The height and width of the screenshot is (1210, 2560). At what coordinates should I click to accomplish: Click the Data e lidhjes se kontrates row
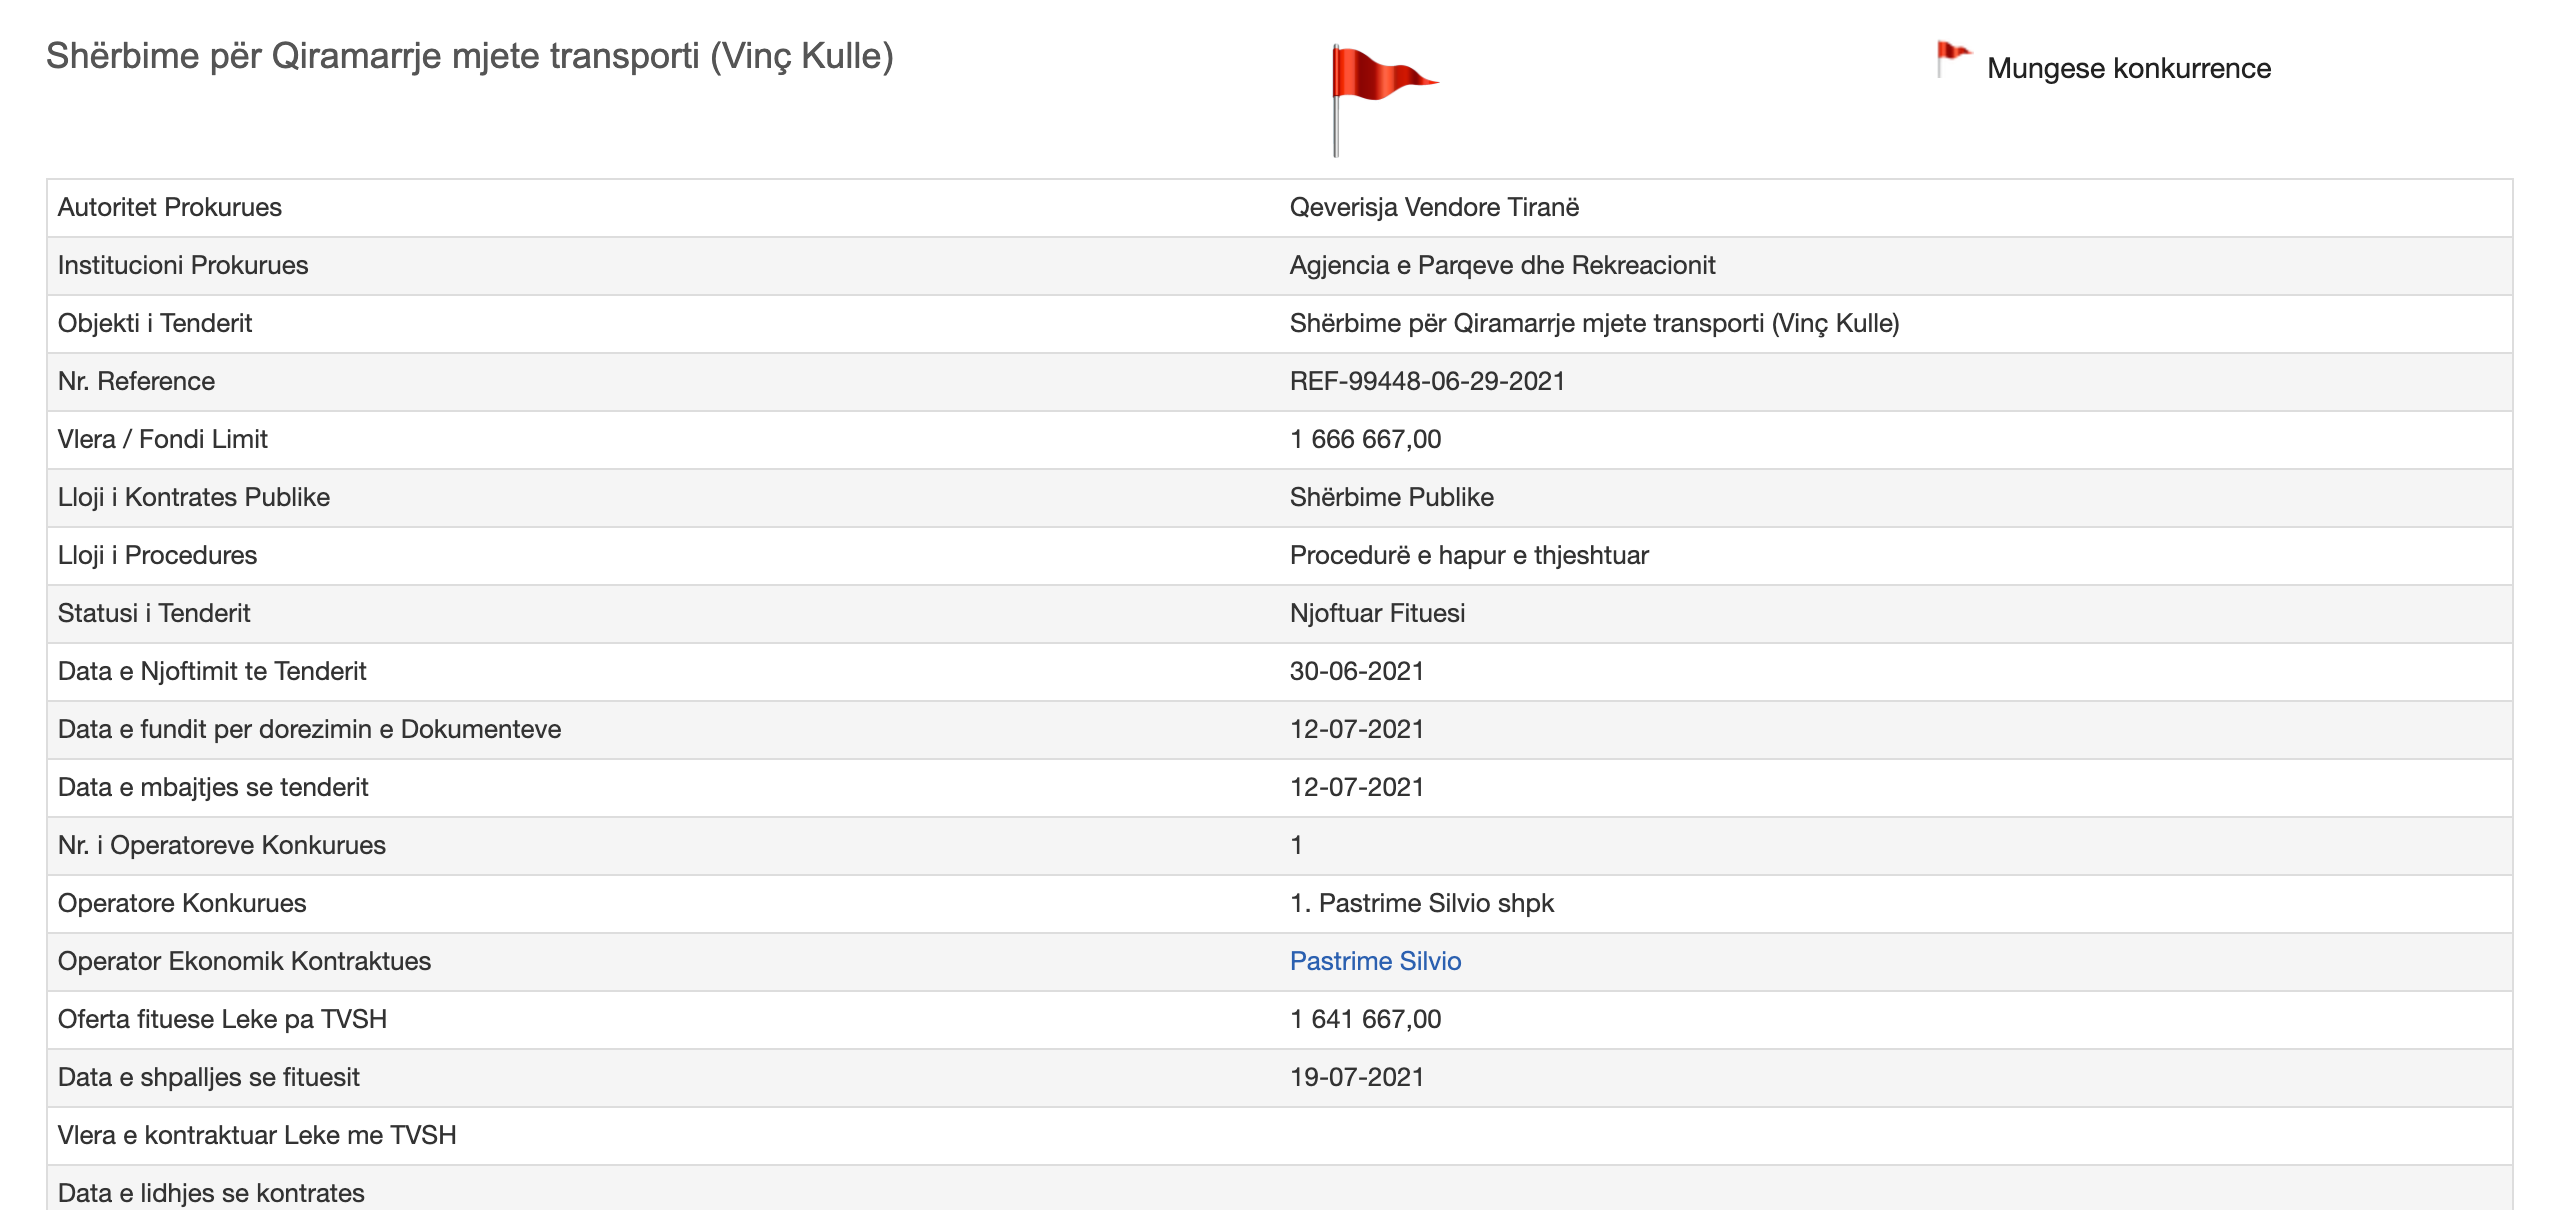(x=210, y=1192)
